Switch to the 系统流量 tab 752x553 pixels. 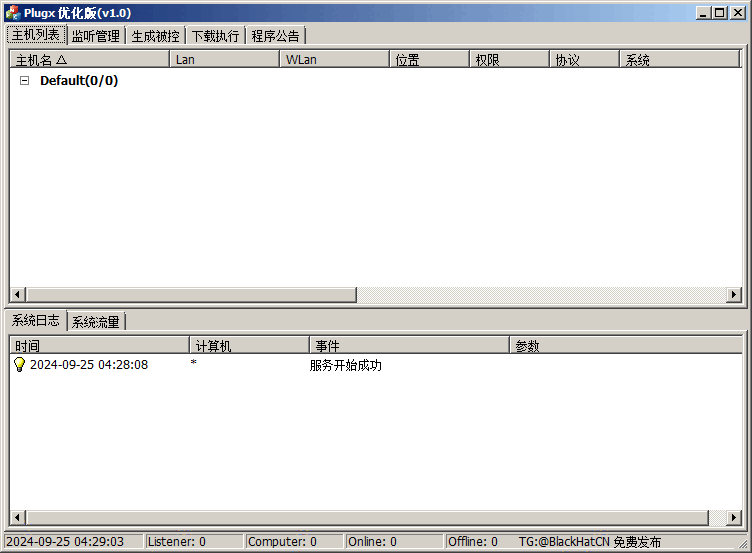tap(96, 322)
